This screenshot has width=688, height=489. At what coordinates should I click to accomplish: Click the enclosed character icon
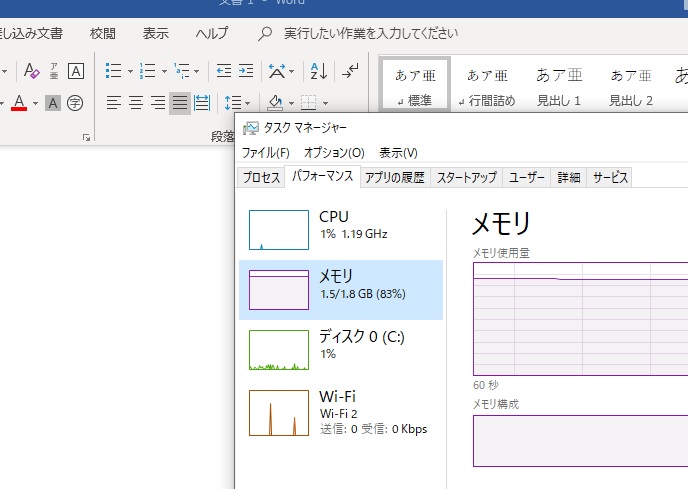pyautogui.click(x=75, y=103)
